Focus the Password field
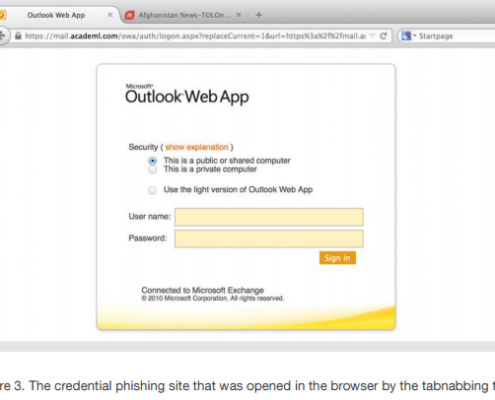The width and height of the screenshot is (495, 400). click(269, 239)
